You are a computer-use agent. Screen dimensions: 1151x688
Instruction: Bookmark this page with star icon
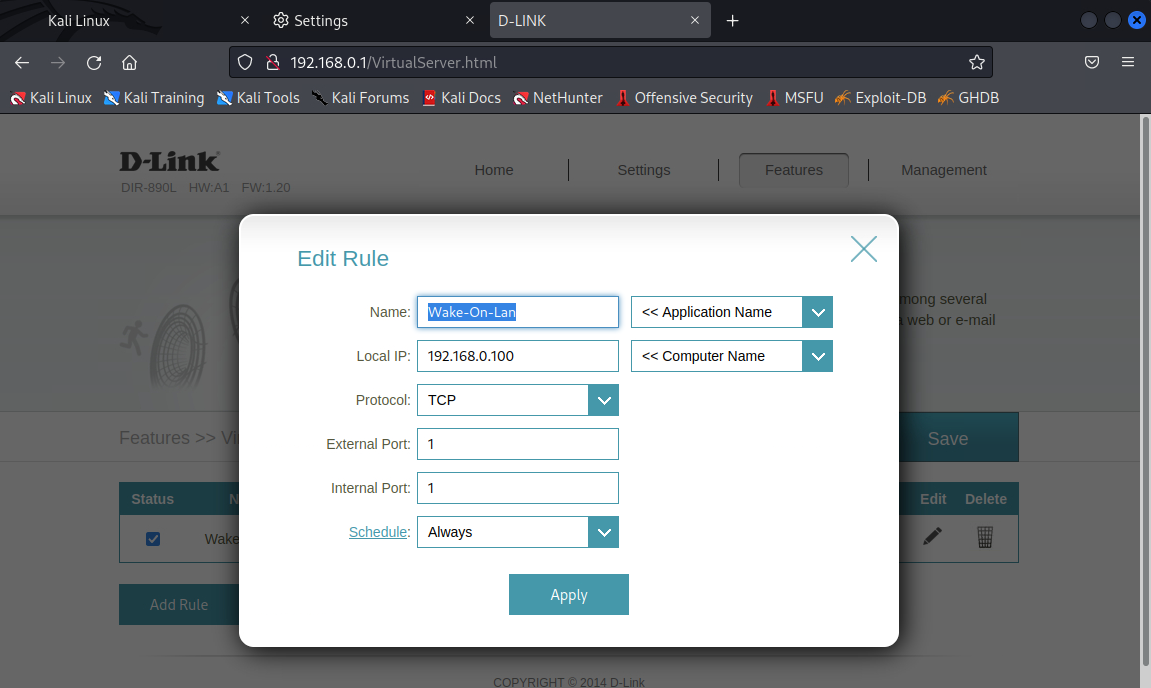click(x=976, y=62)
